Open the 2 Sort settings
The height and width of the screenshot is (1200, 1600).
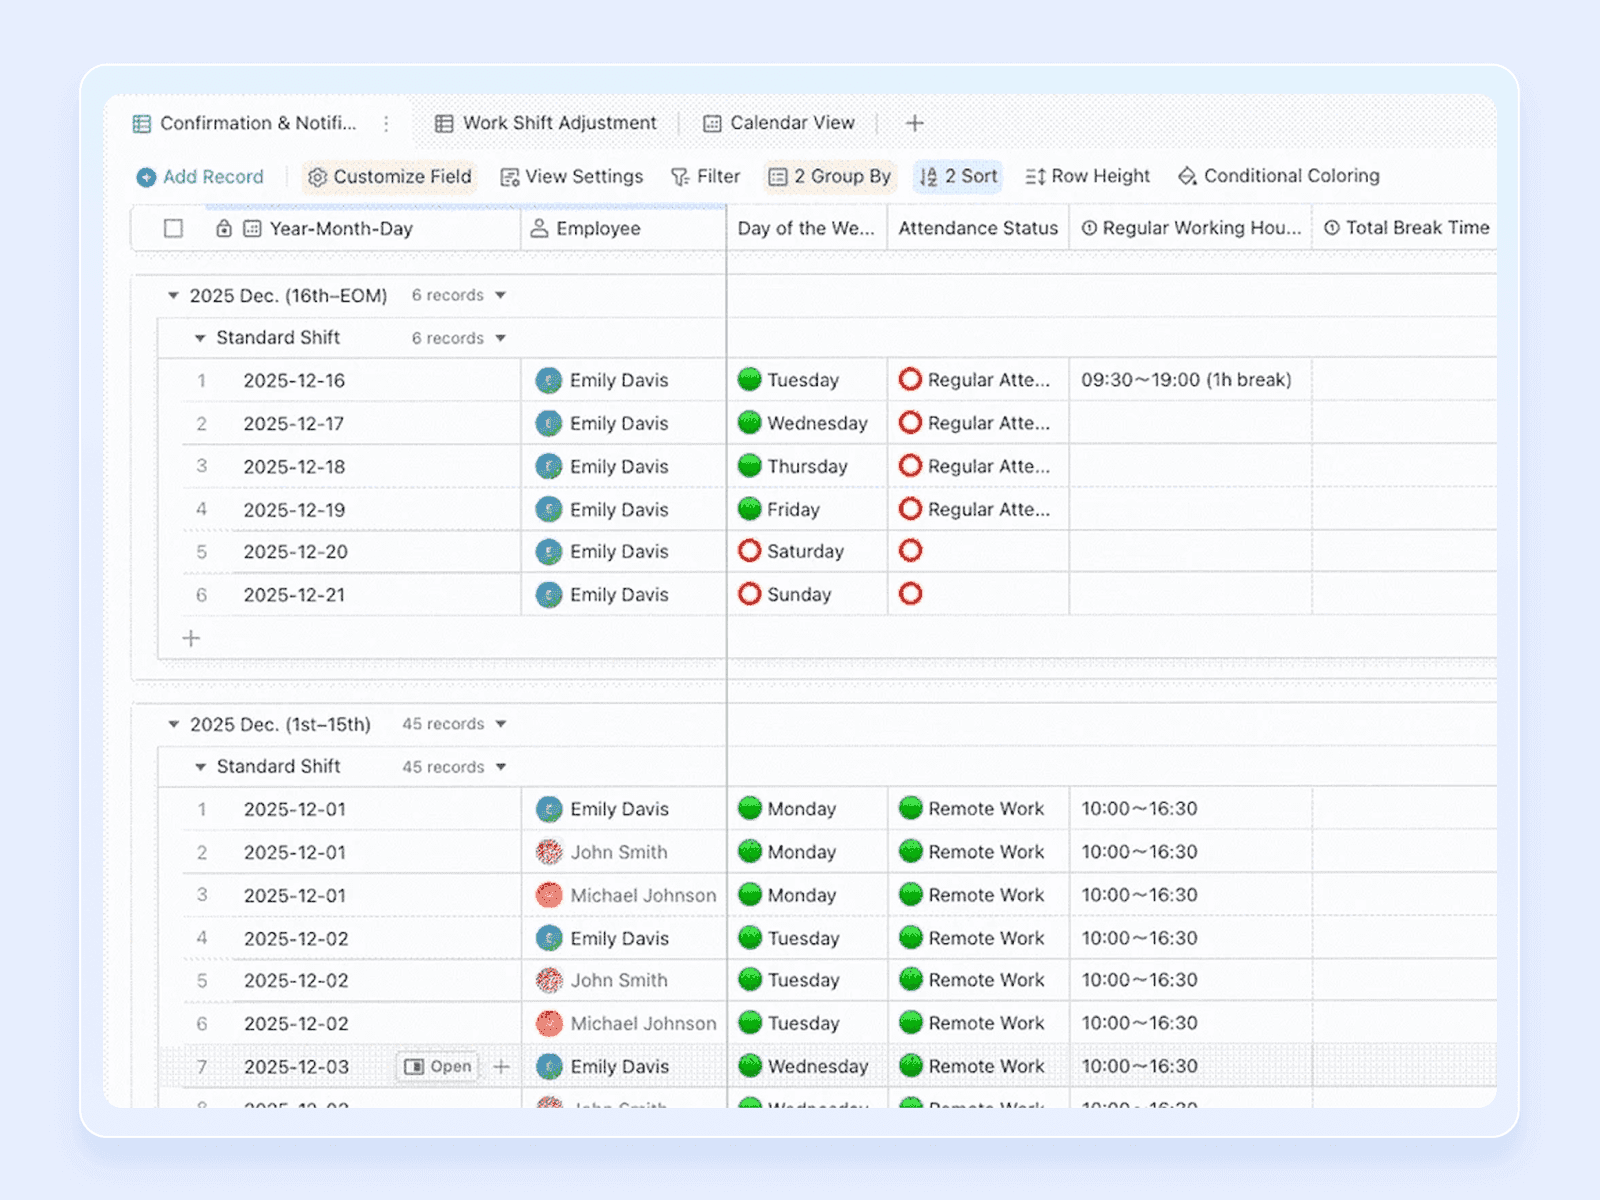point(957,176)
